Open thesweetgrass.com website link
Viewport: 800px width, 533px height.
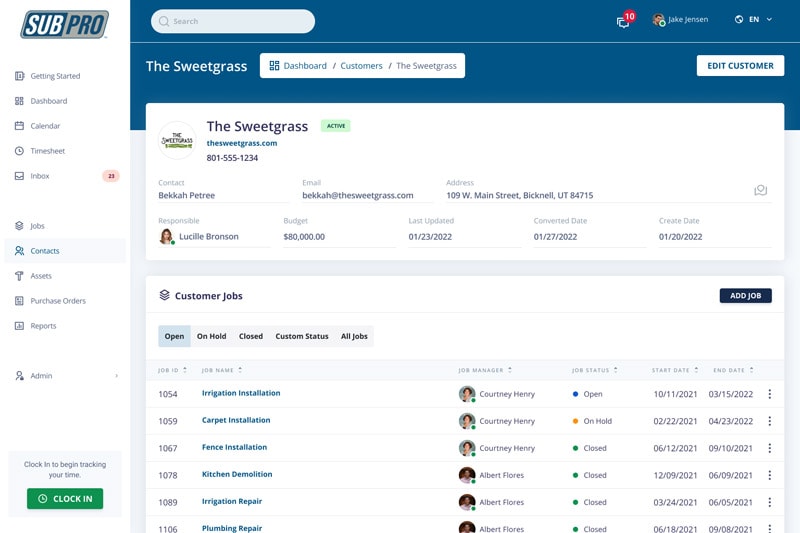point(242,143)
